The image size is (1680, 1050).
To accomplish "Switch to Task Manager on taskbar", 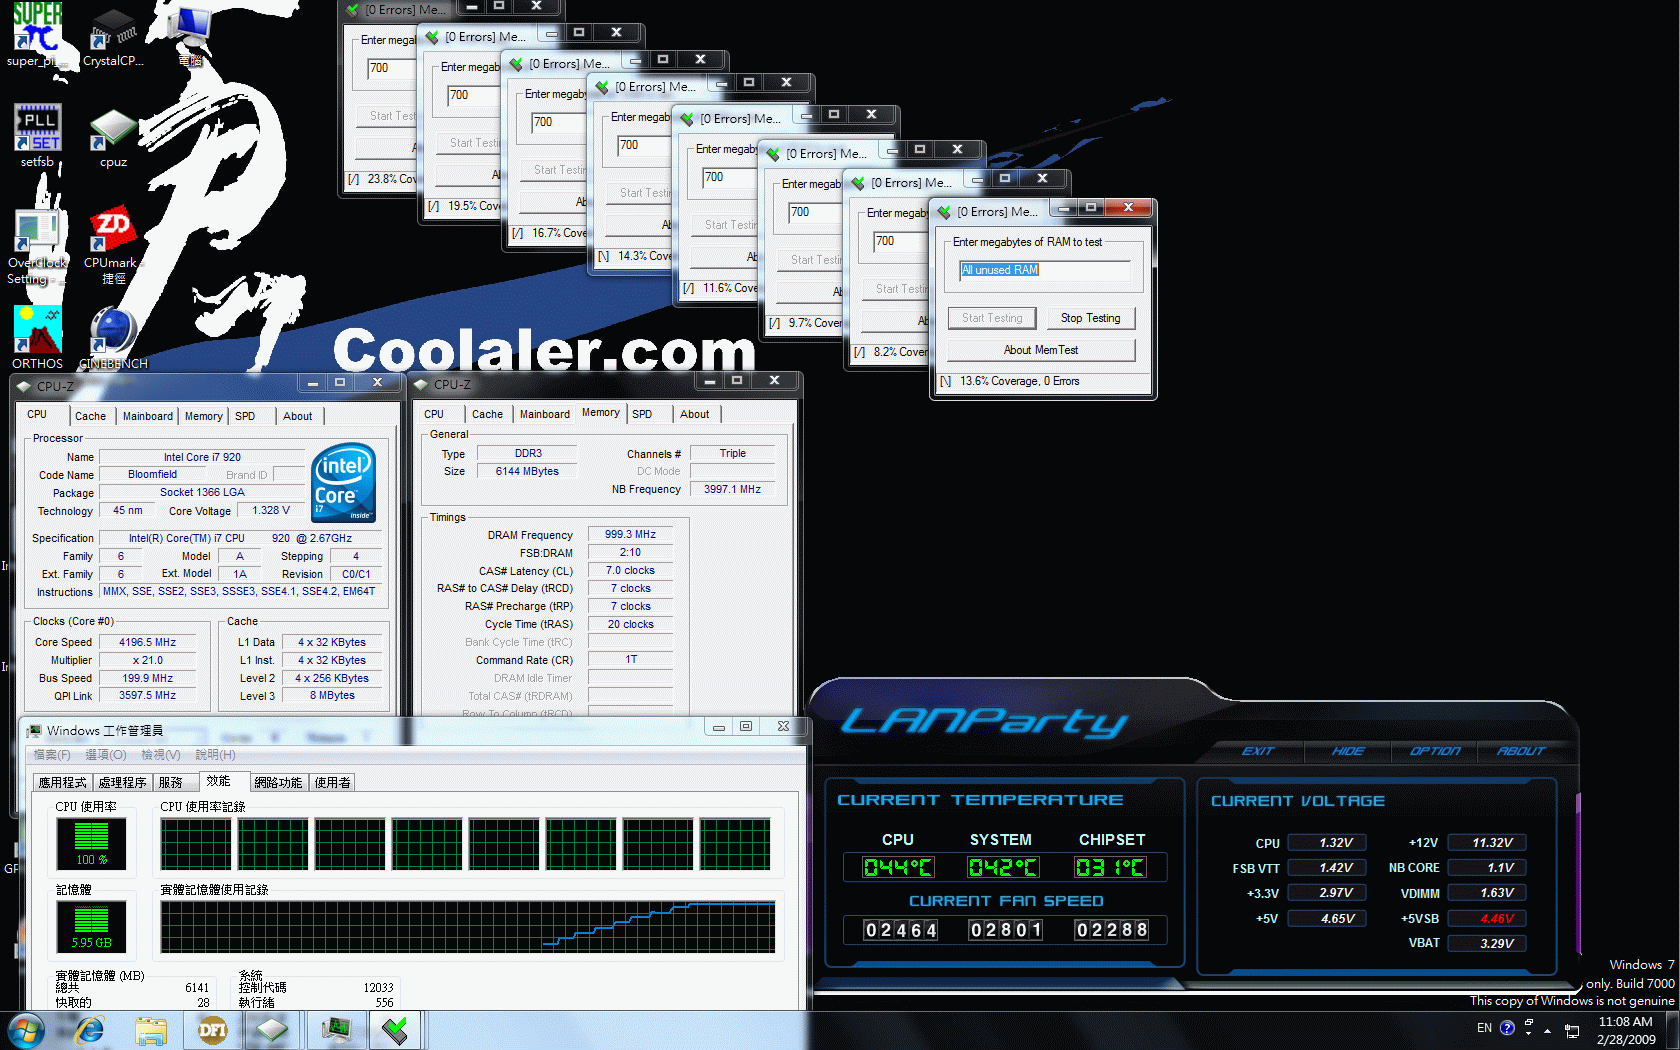I will 336,1030.
